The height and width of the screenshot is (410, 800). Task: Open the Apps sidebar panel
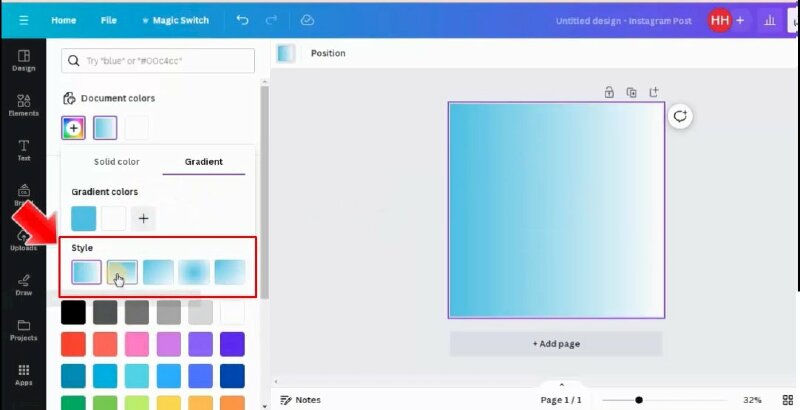pyautogui.click(x=23, y=375)
